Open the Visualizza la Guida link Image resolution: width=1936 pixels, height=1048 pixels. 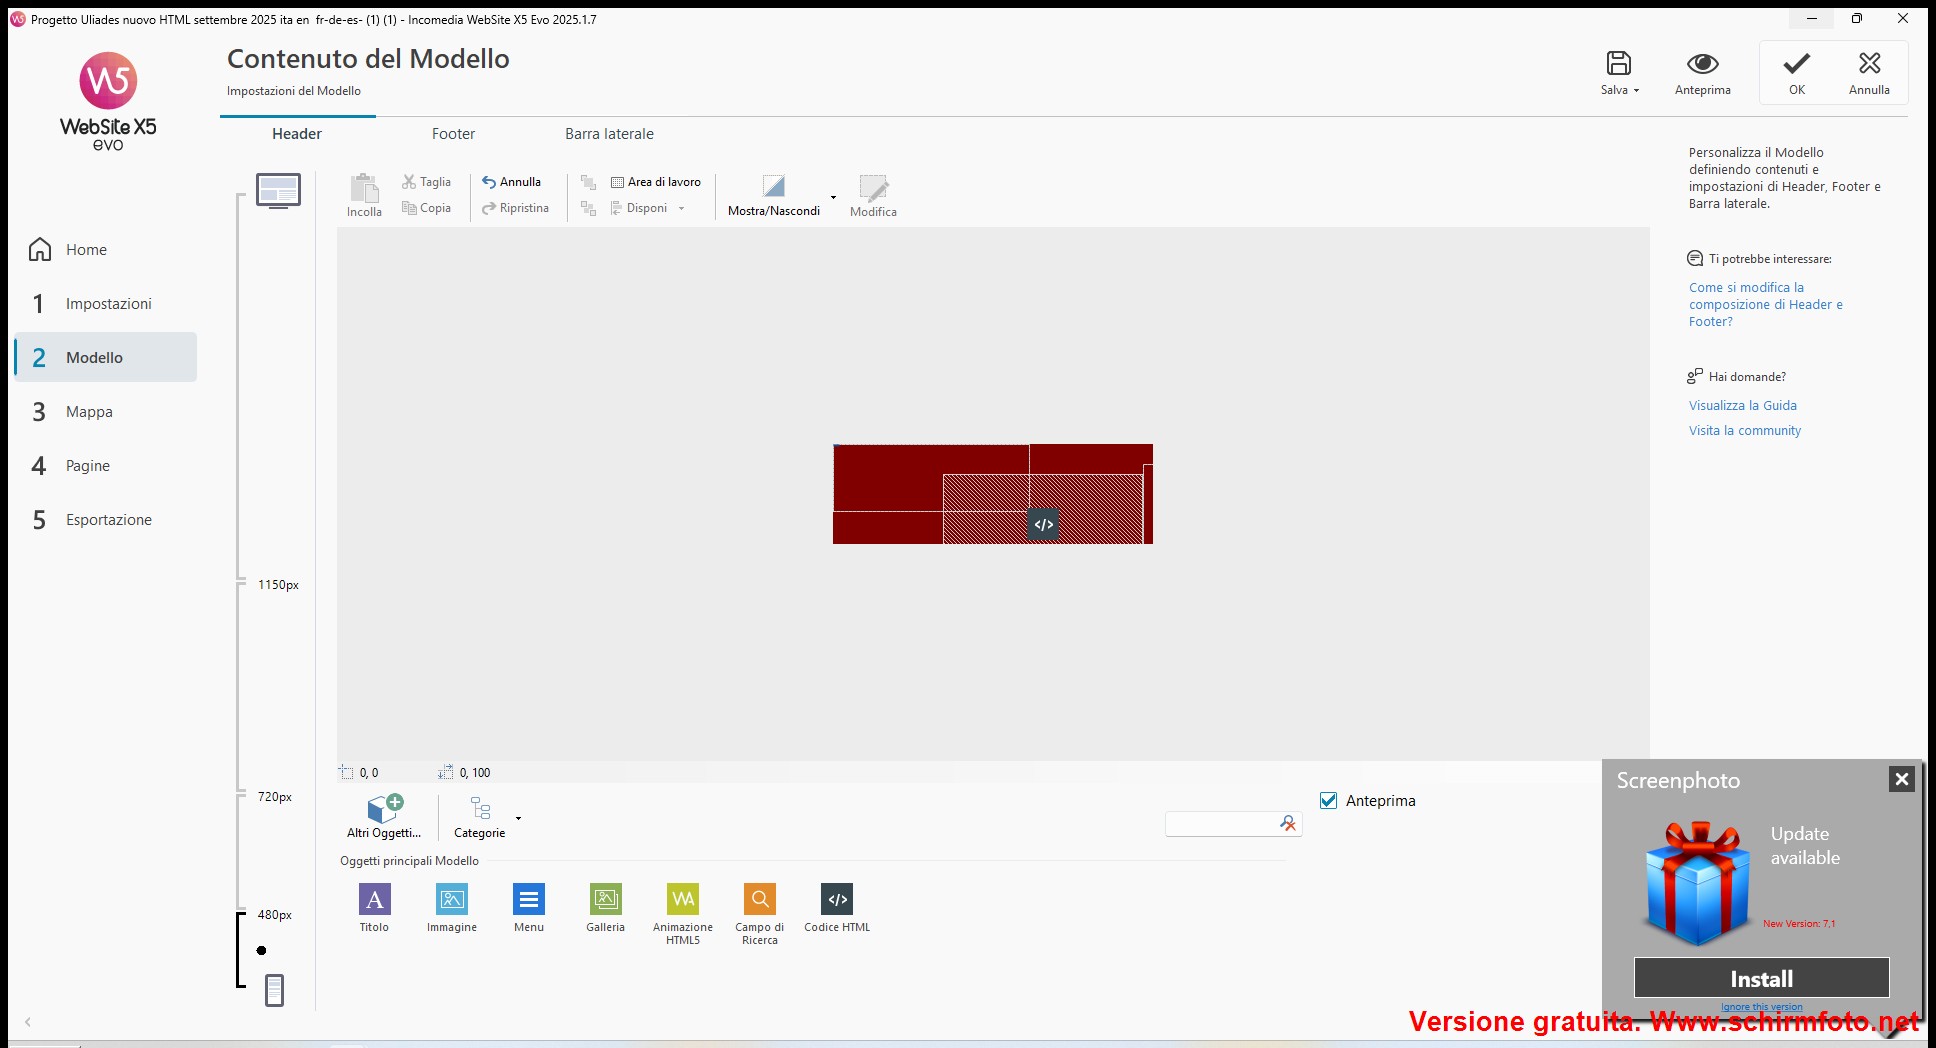1742,406
